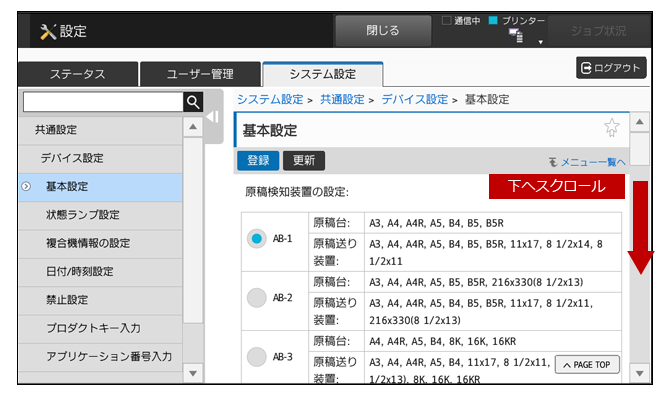Open the ジョブ状況 button
This screenshot has width=670, height=396.
(599, 31)
